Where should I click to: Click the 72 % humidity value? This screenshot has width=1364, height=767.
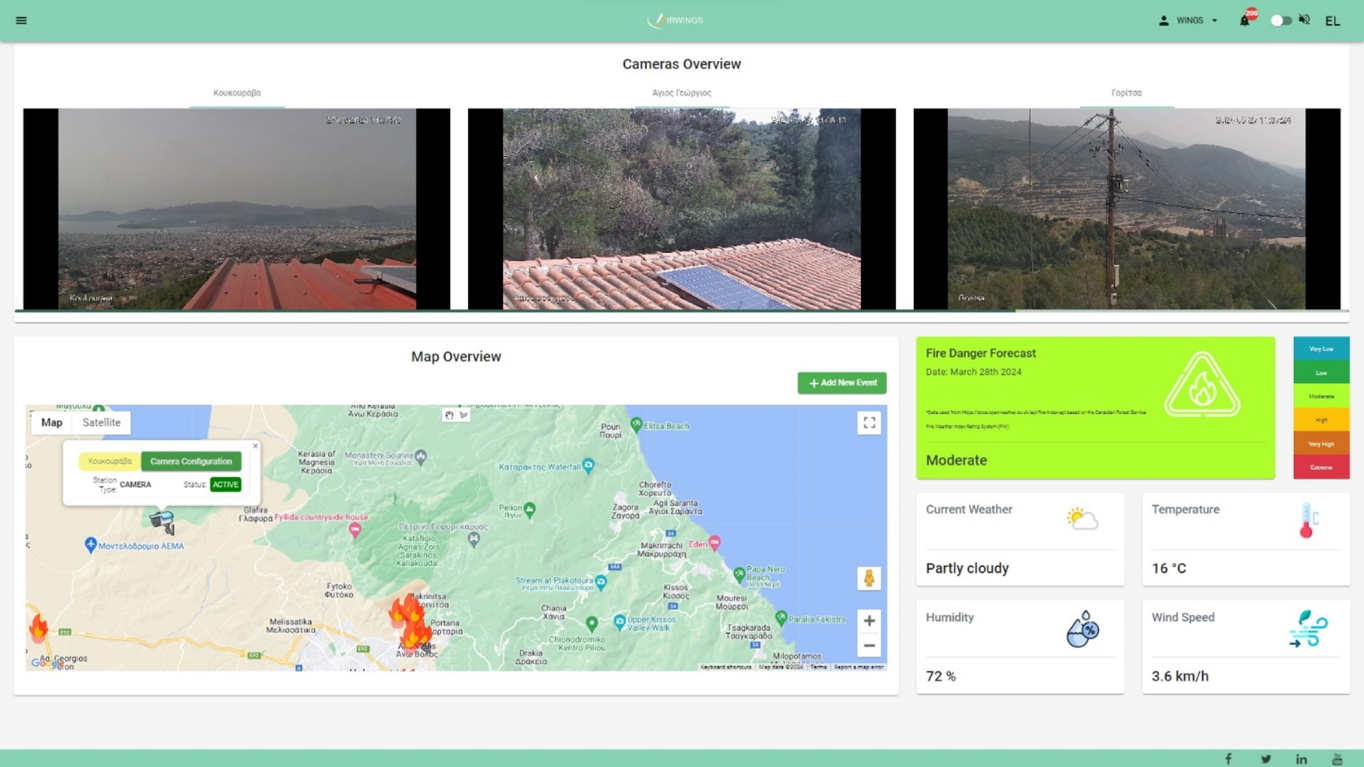tap(941, 676)
